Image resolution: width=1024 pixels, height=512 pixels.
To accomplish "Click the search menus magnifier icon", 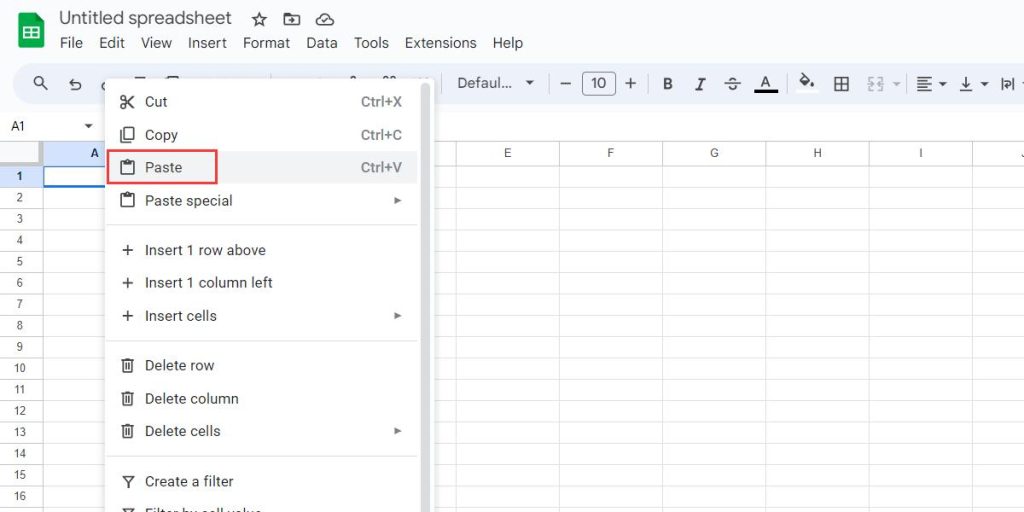I will [x=40, y=84].
